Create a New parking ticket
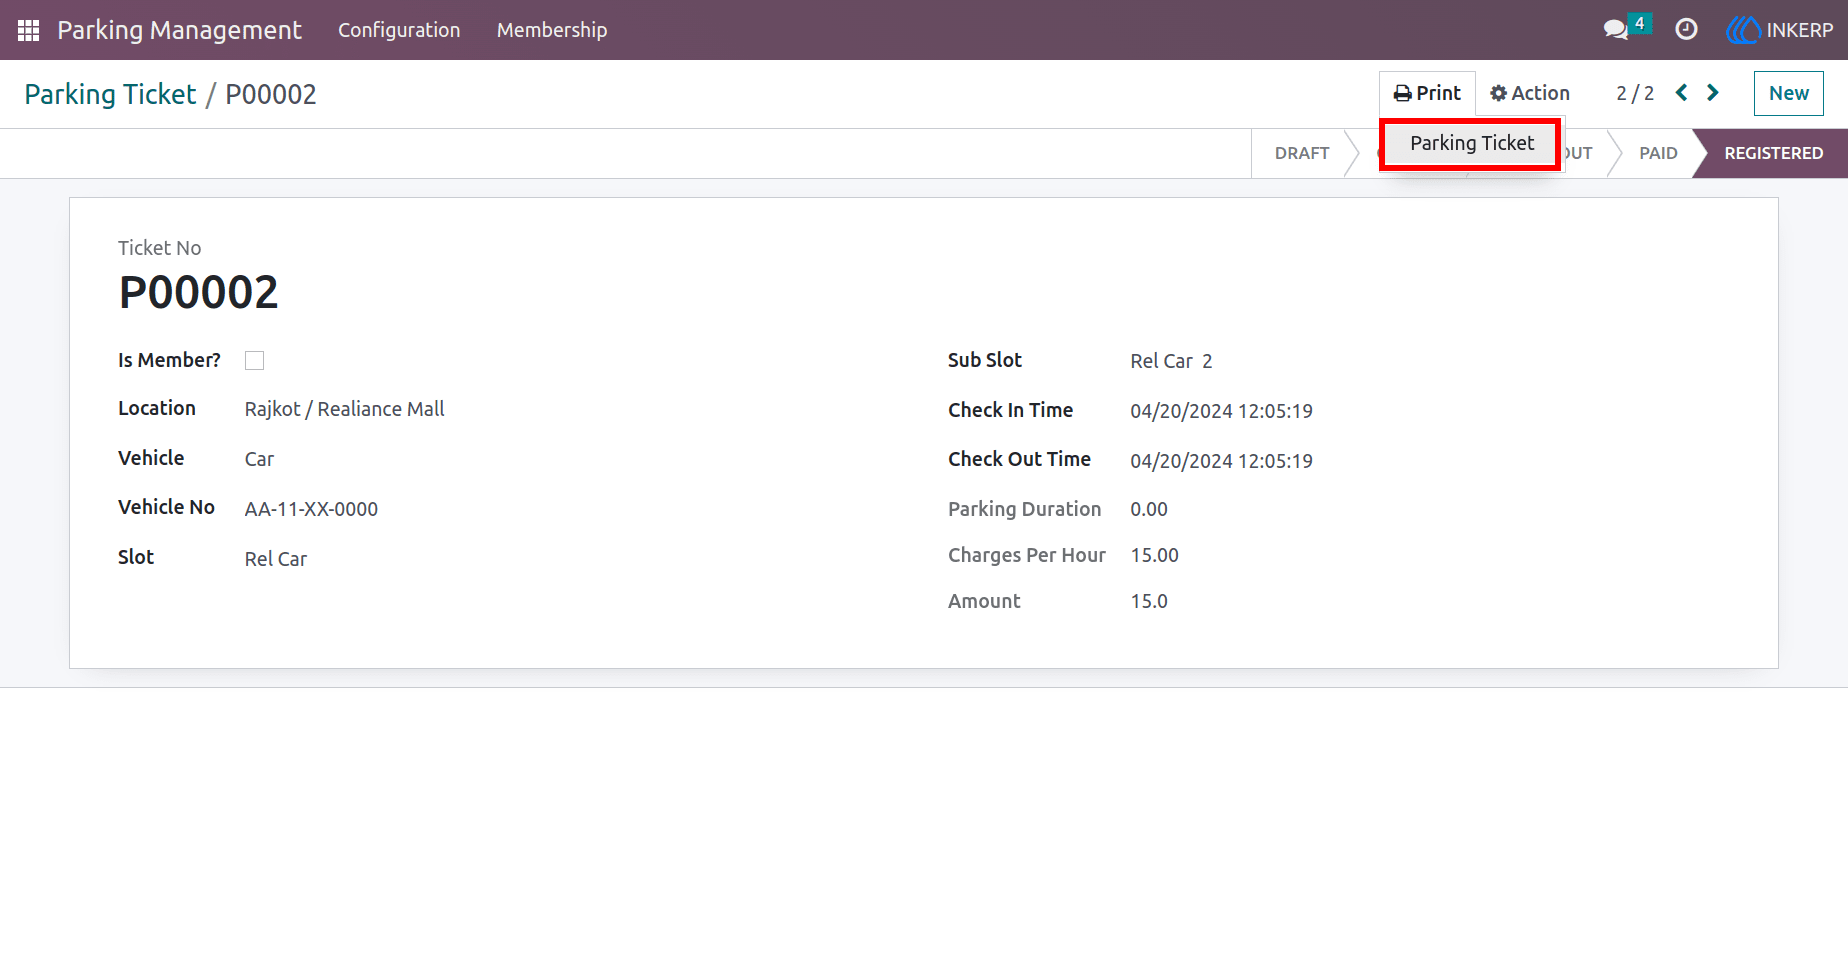 point(1788,93)
